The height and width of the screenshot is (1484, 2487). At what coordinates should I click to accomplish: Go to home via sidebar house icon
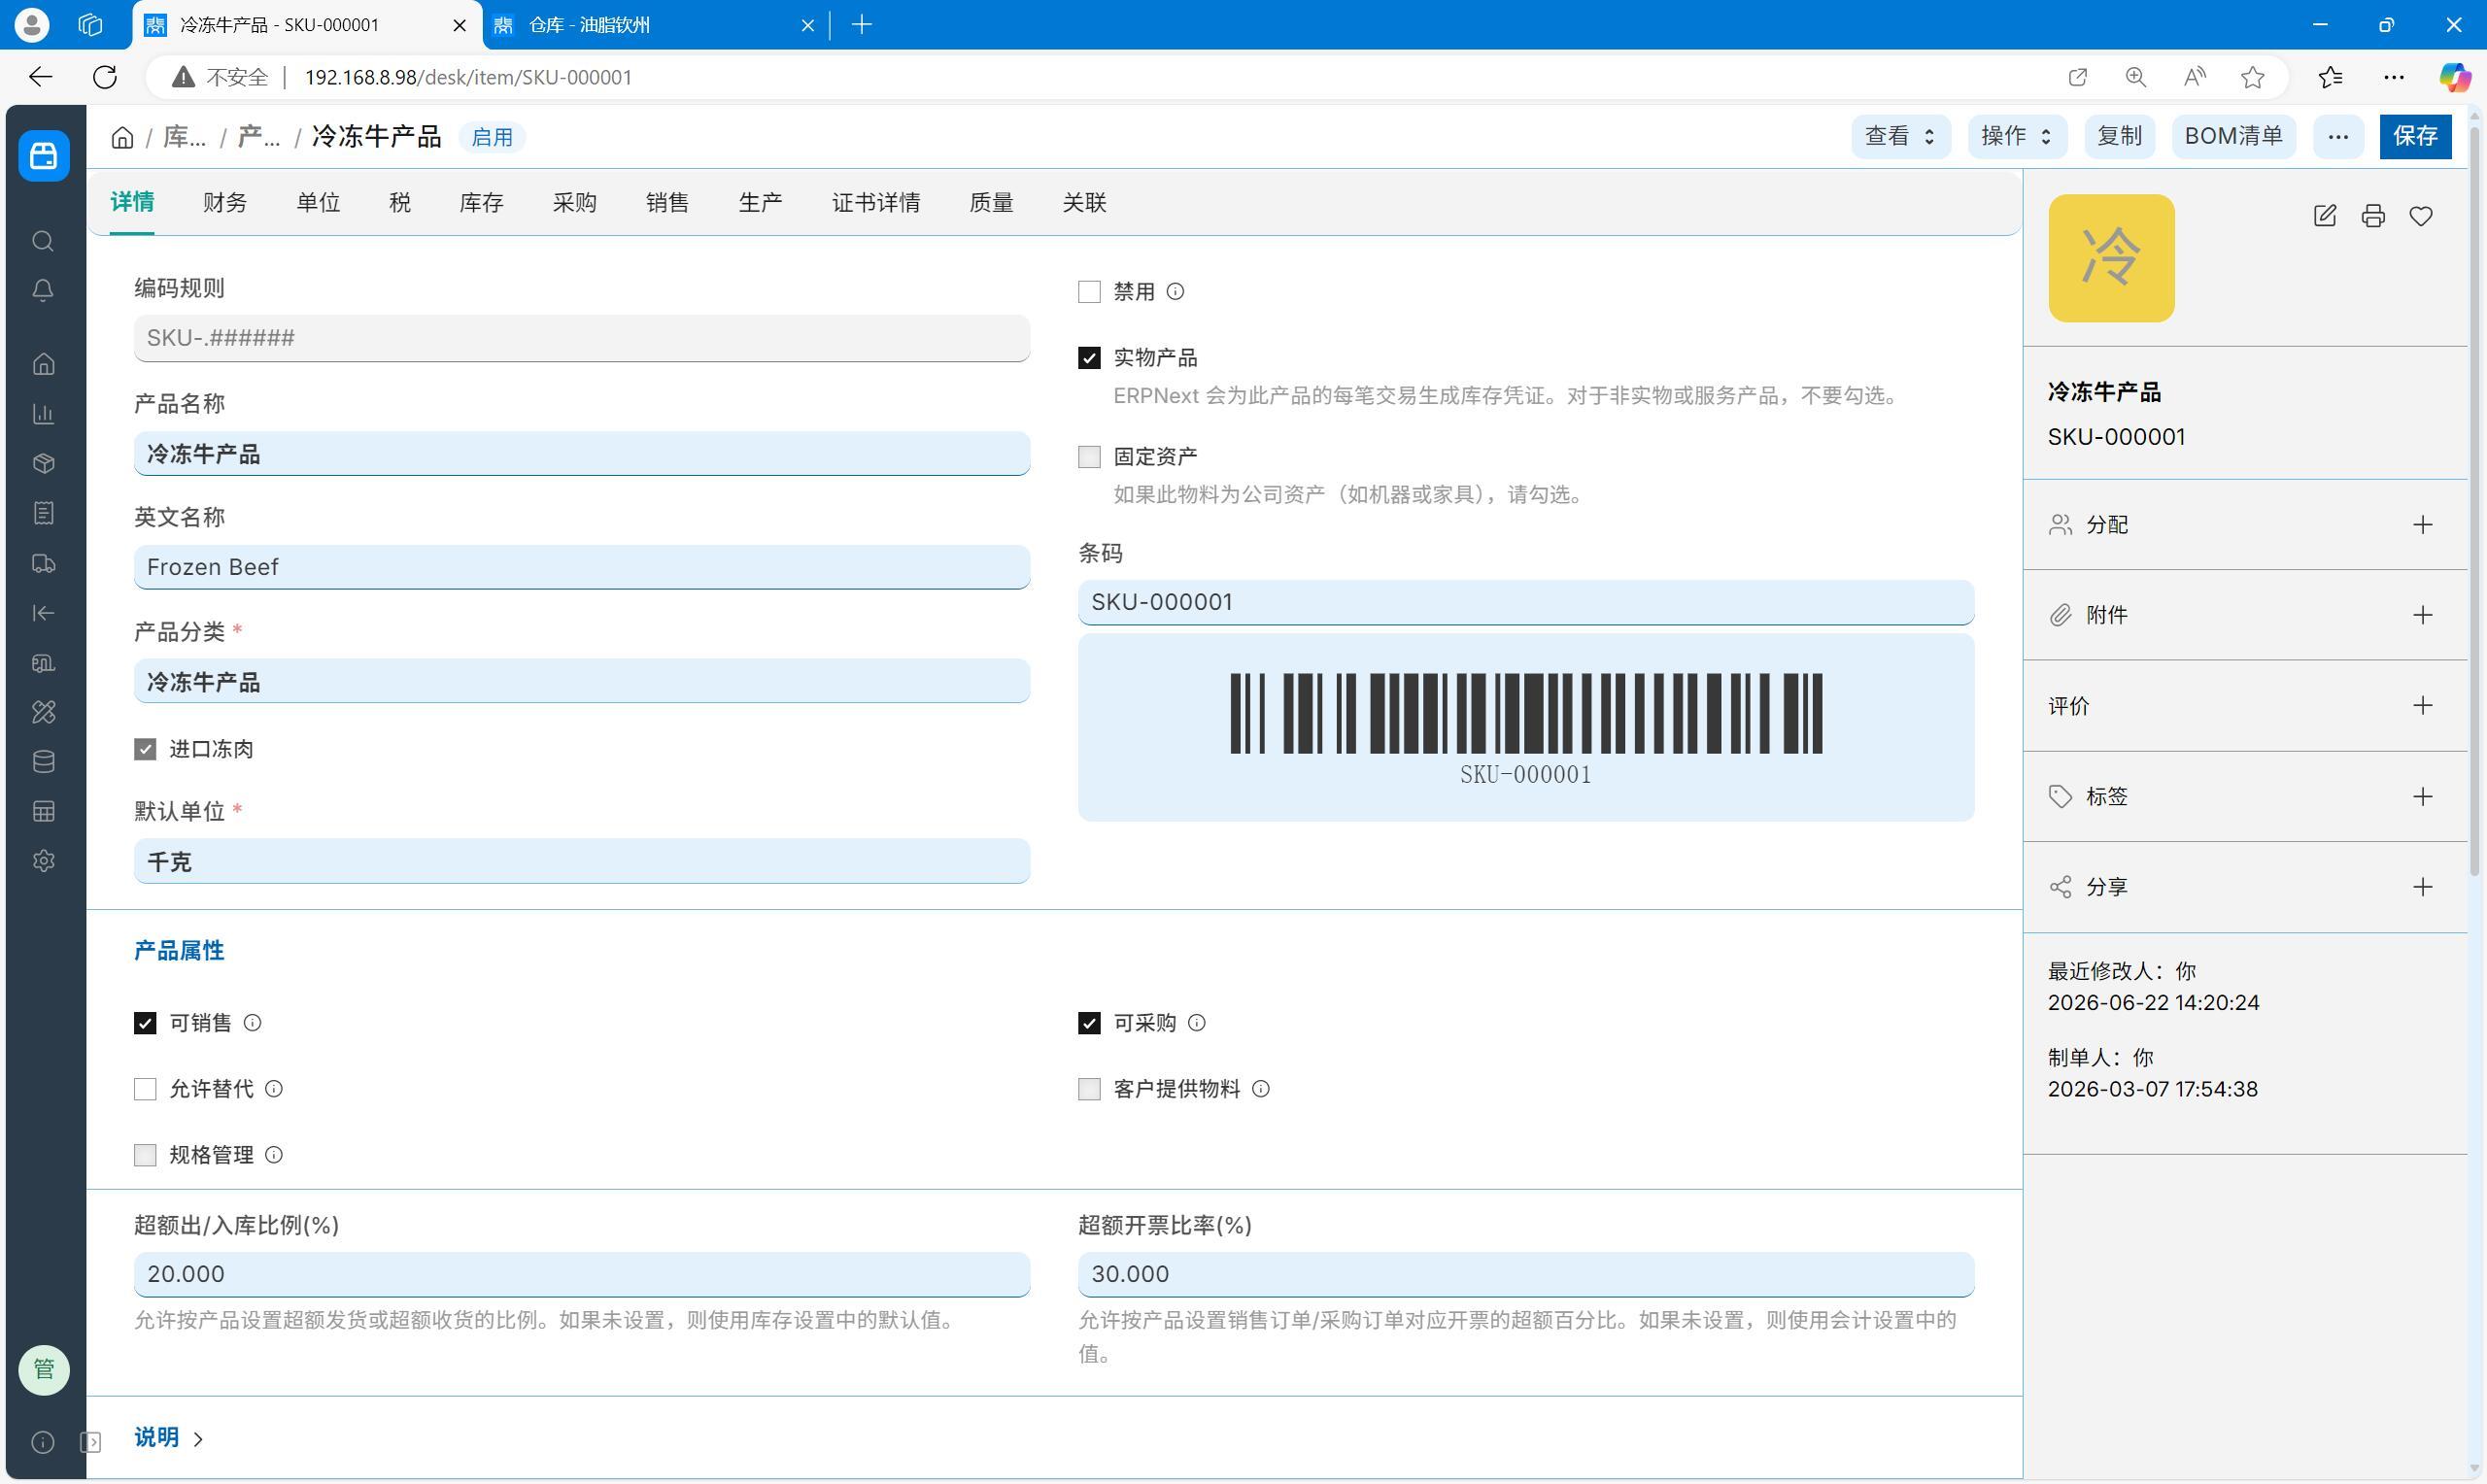(x=43, y=364)
